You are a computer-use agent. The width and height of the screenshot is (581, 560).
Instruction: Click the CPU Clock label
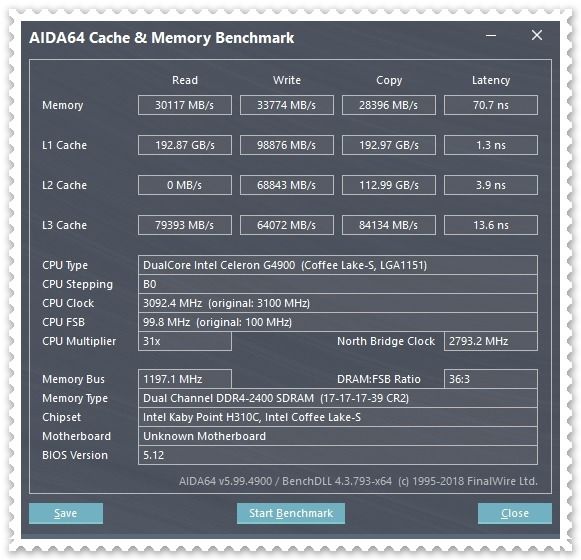click(68, 303)
